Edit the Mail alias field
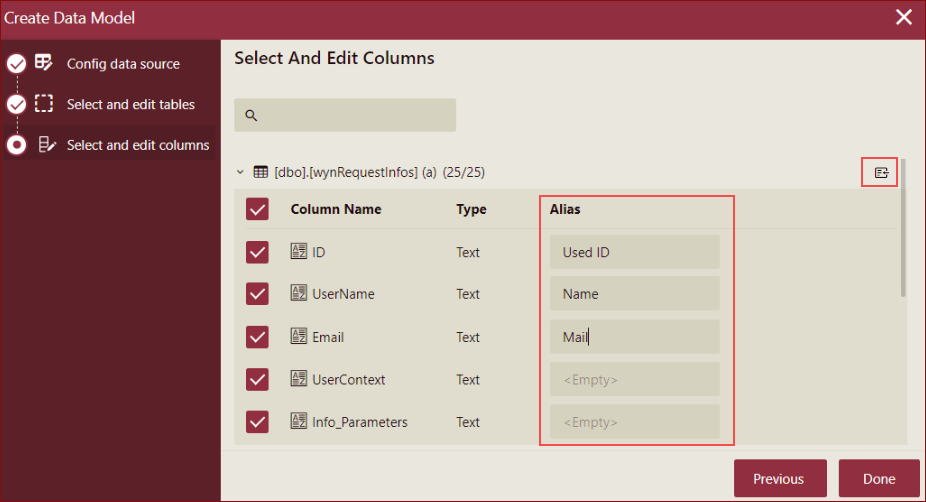 point(635,337)
